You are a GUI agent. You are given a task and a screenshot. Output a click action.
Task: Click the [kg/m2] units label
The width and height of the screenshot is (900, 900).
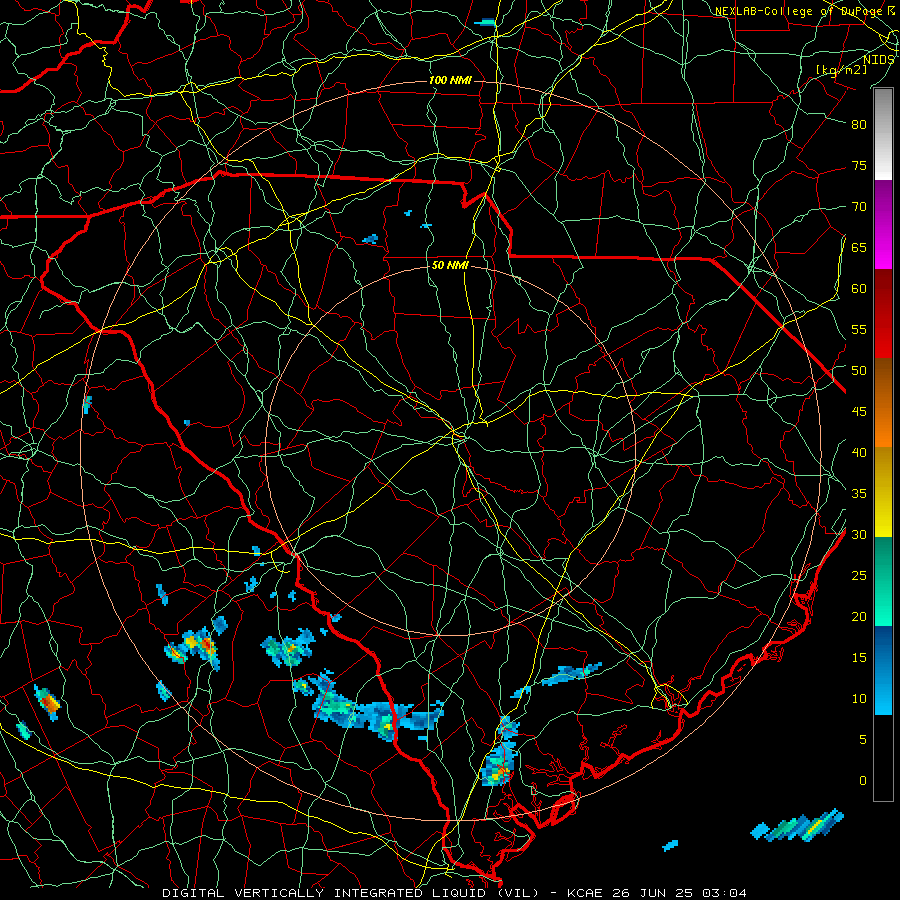(841, 70)
